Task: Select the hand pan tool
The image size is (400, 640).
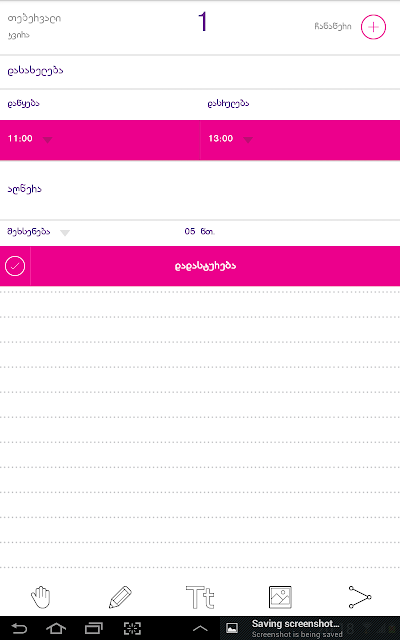Action: [41, 597]
